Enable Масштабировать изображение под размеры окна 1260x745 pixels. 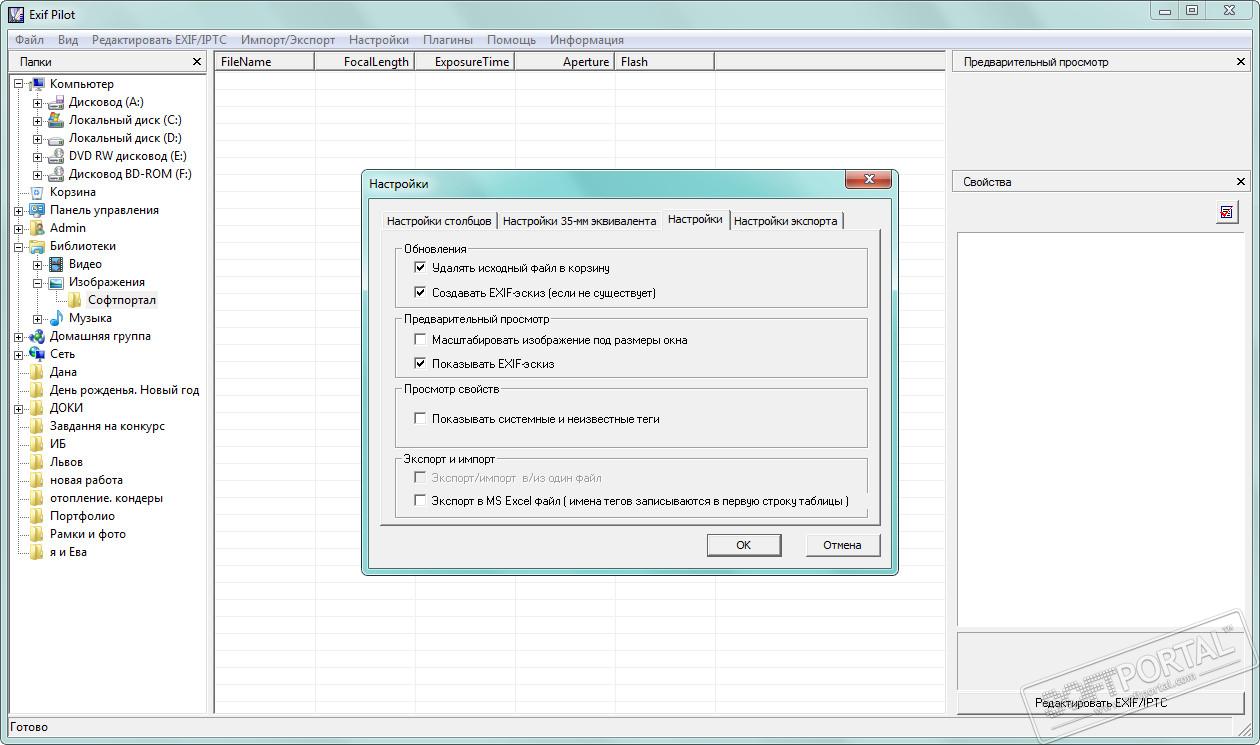(420, 340)
